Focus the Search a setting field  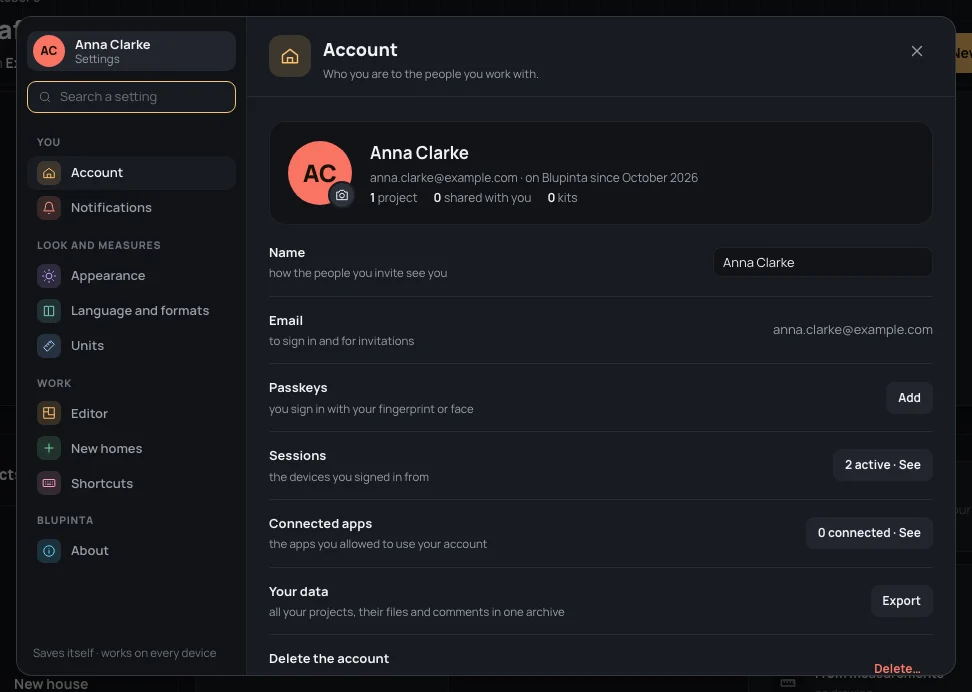tap(131, 97)
